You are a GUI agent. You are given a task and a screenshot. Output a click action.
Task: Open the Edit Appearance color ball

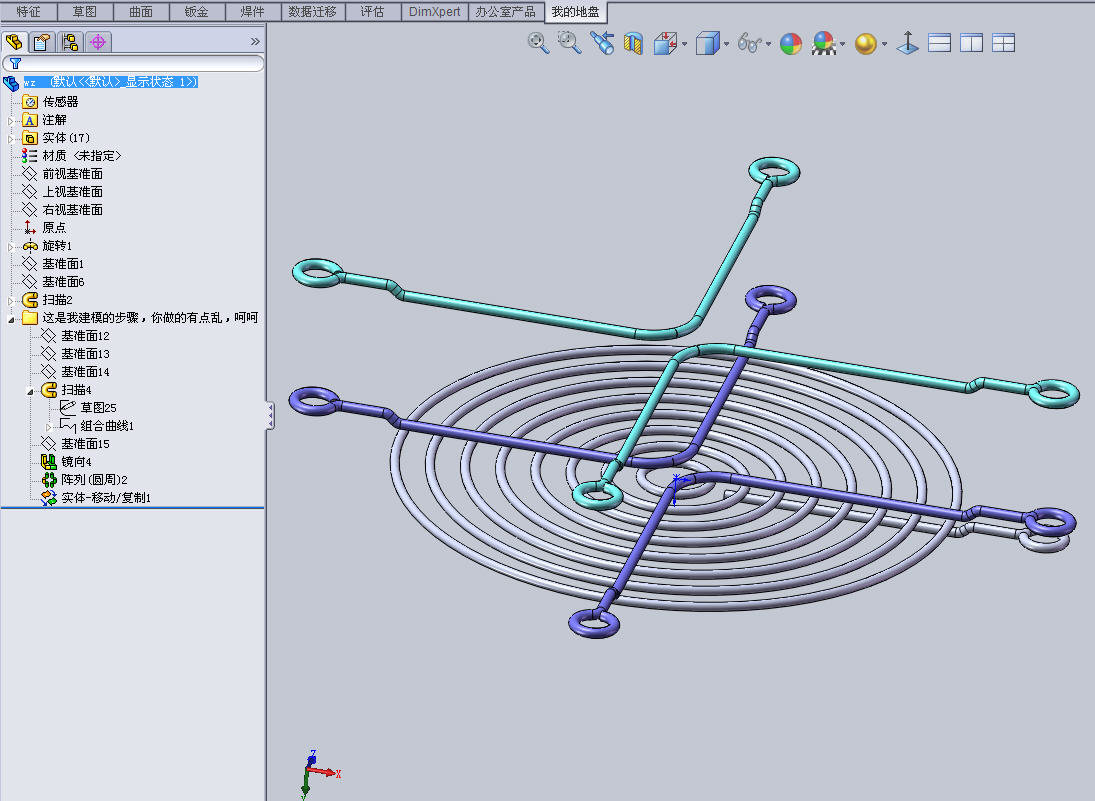point(791,43)
